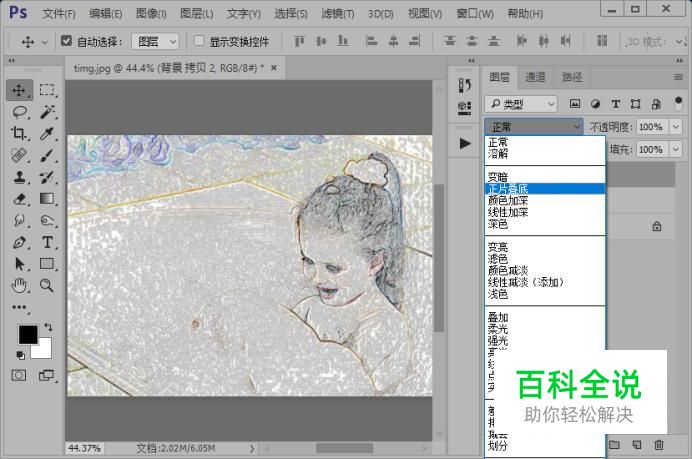Image resolution: width=692 pixels, height=459 pixels.
Task: Click the background color swatch
Action: click(45, 350)
